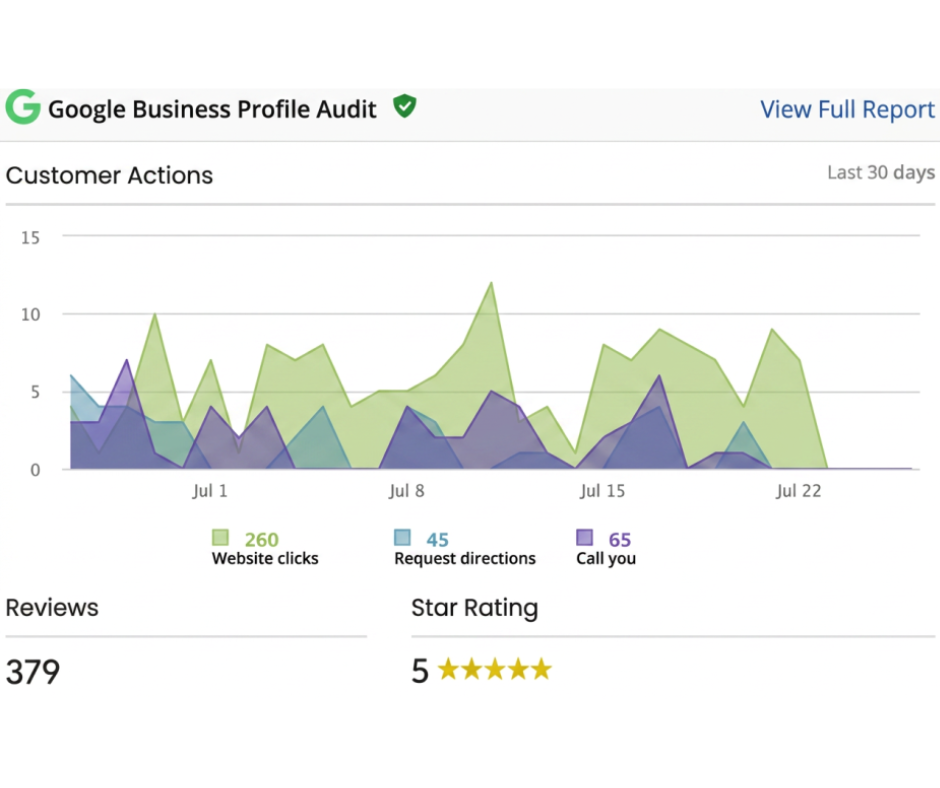Click the 10 y-axis label
The image size is (940, 788).
31,315
